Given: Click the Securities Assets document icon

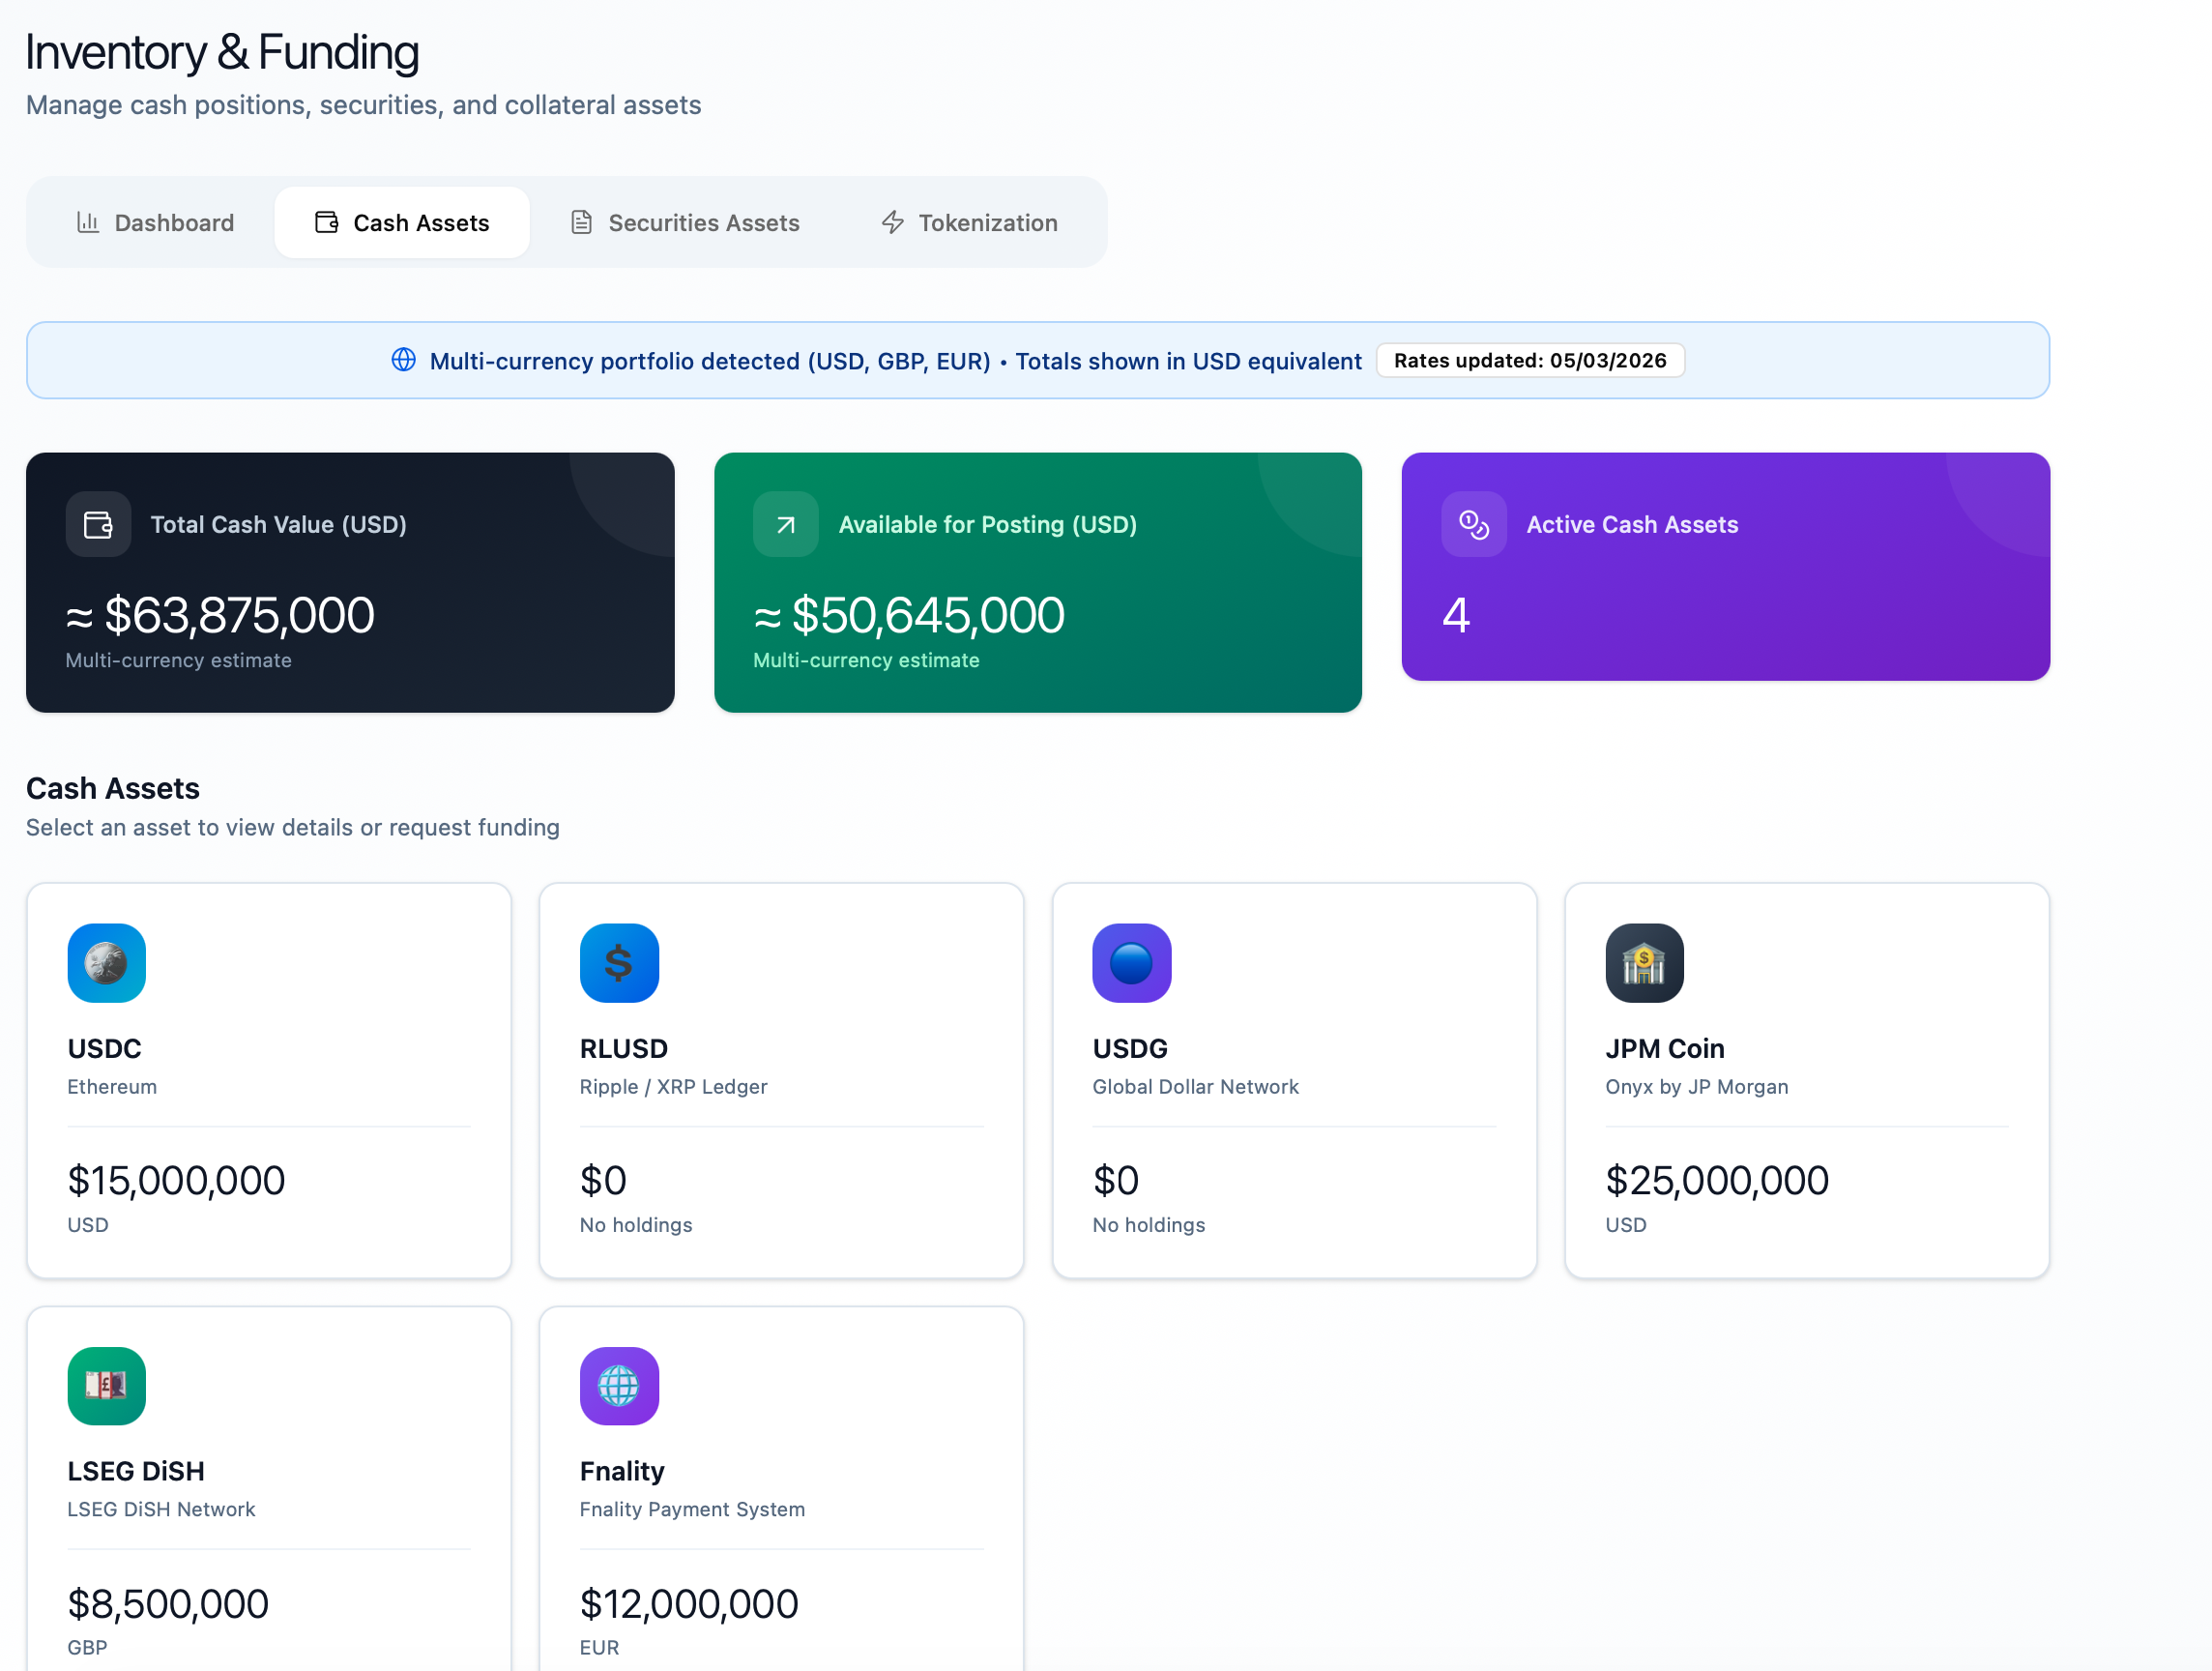Looking at the screenshot, I should pos(582,222).
